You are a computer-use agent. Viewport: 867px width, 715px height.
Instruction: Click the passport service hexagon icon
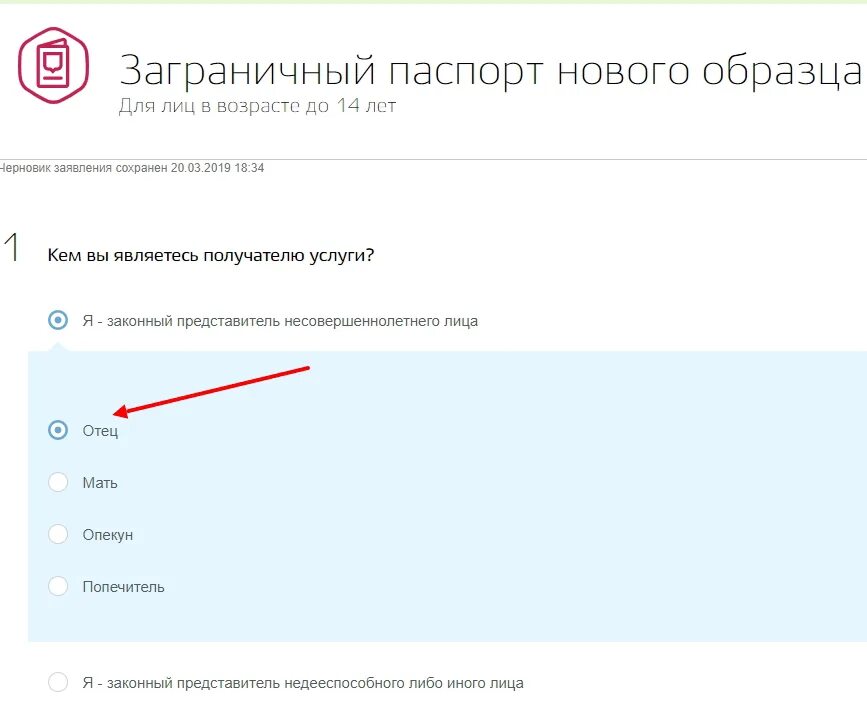tap(53, 65)
